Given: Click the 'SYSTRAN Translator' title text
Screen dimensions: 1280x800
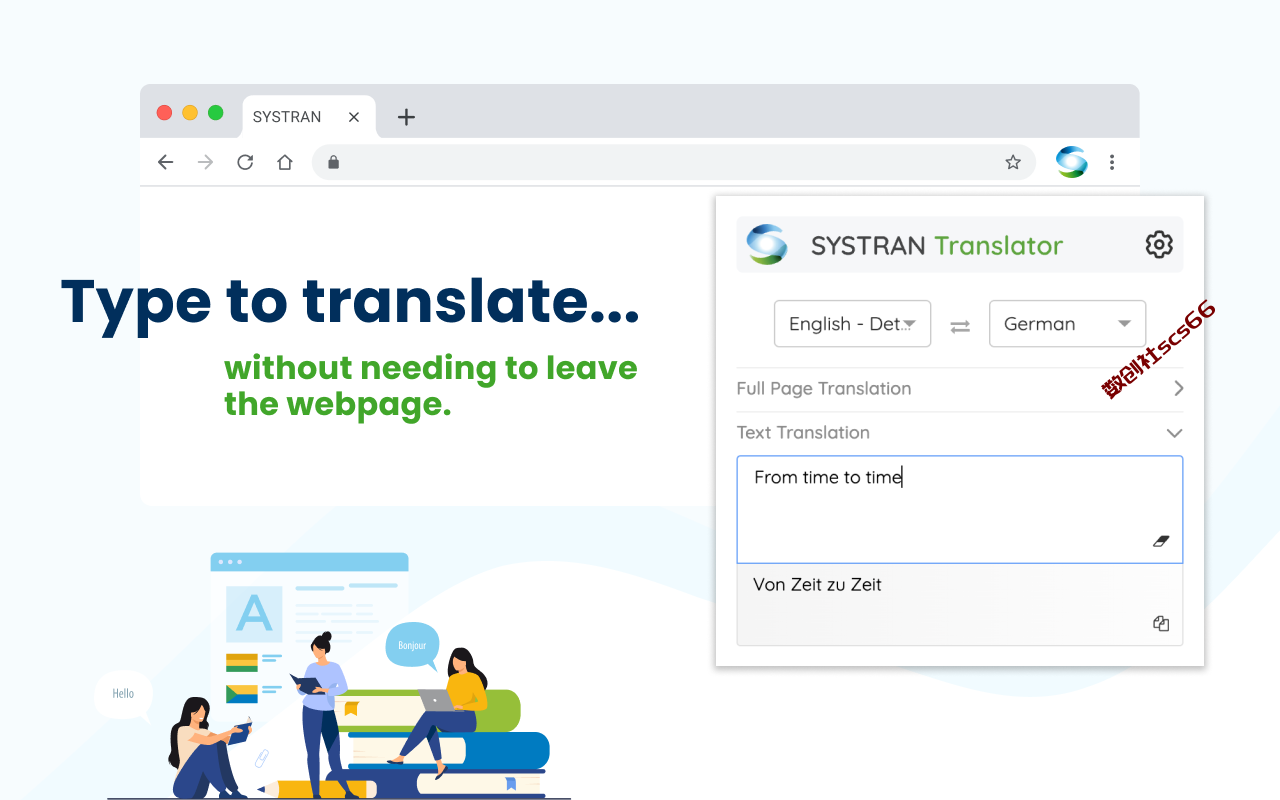Looking at the screenshot, I should point(937,245).
